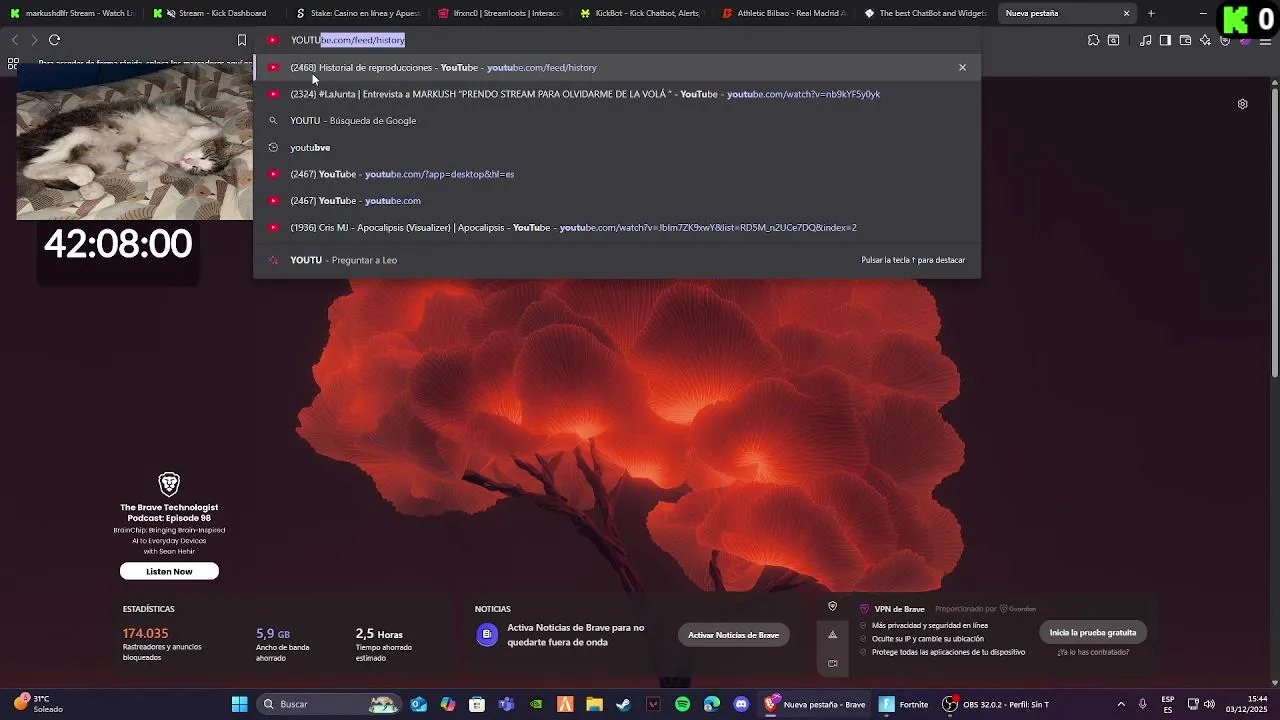This screenshot has height=720, width=1280.
Task: Click the Brave Technologist Podcast lion logo
Action: click(x=169, y=485)
